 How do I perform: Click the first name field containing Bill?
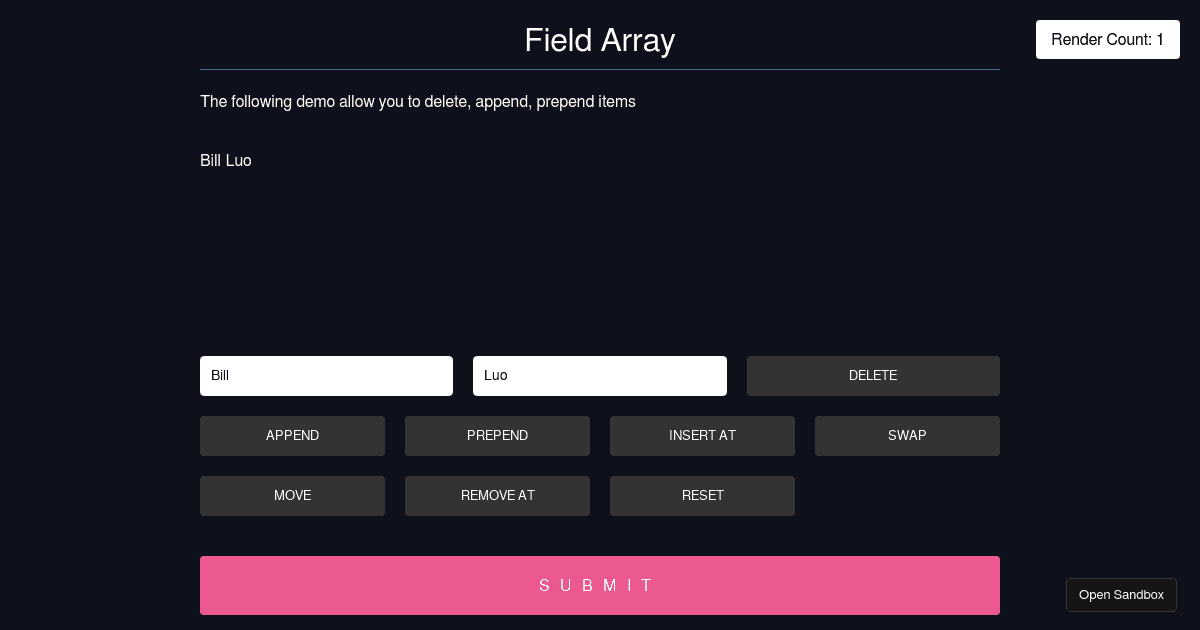coord(326,376)
